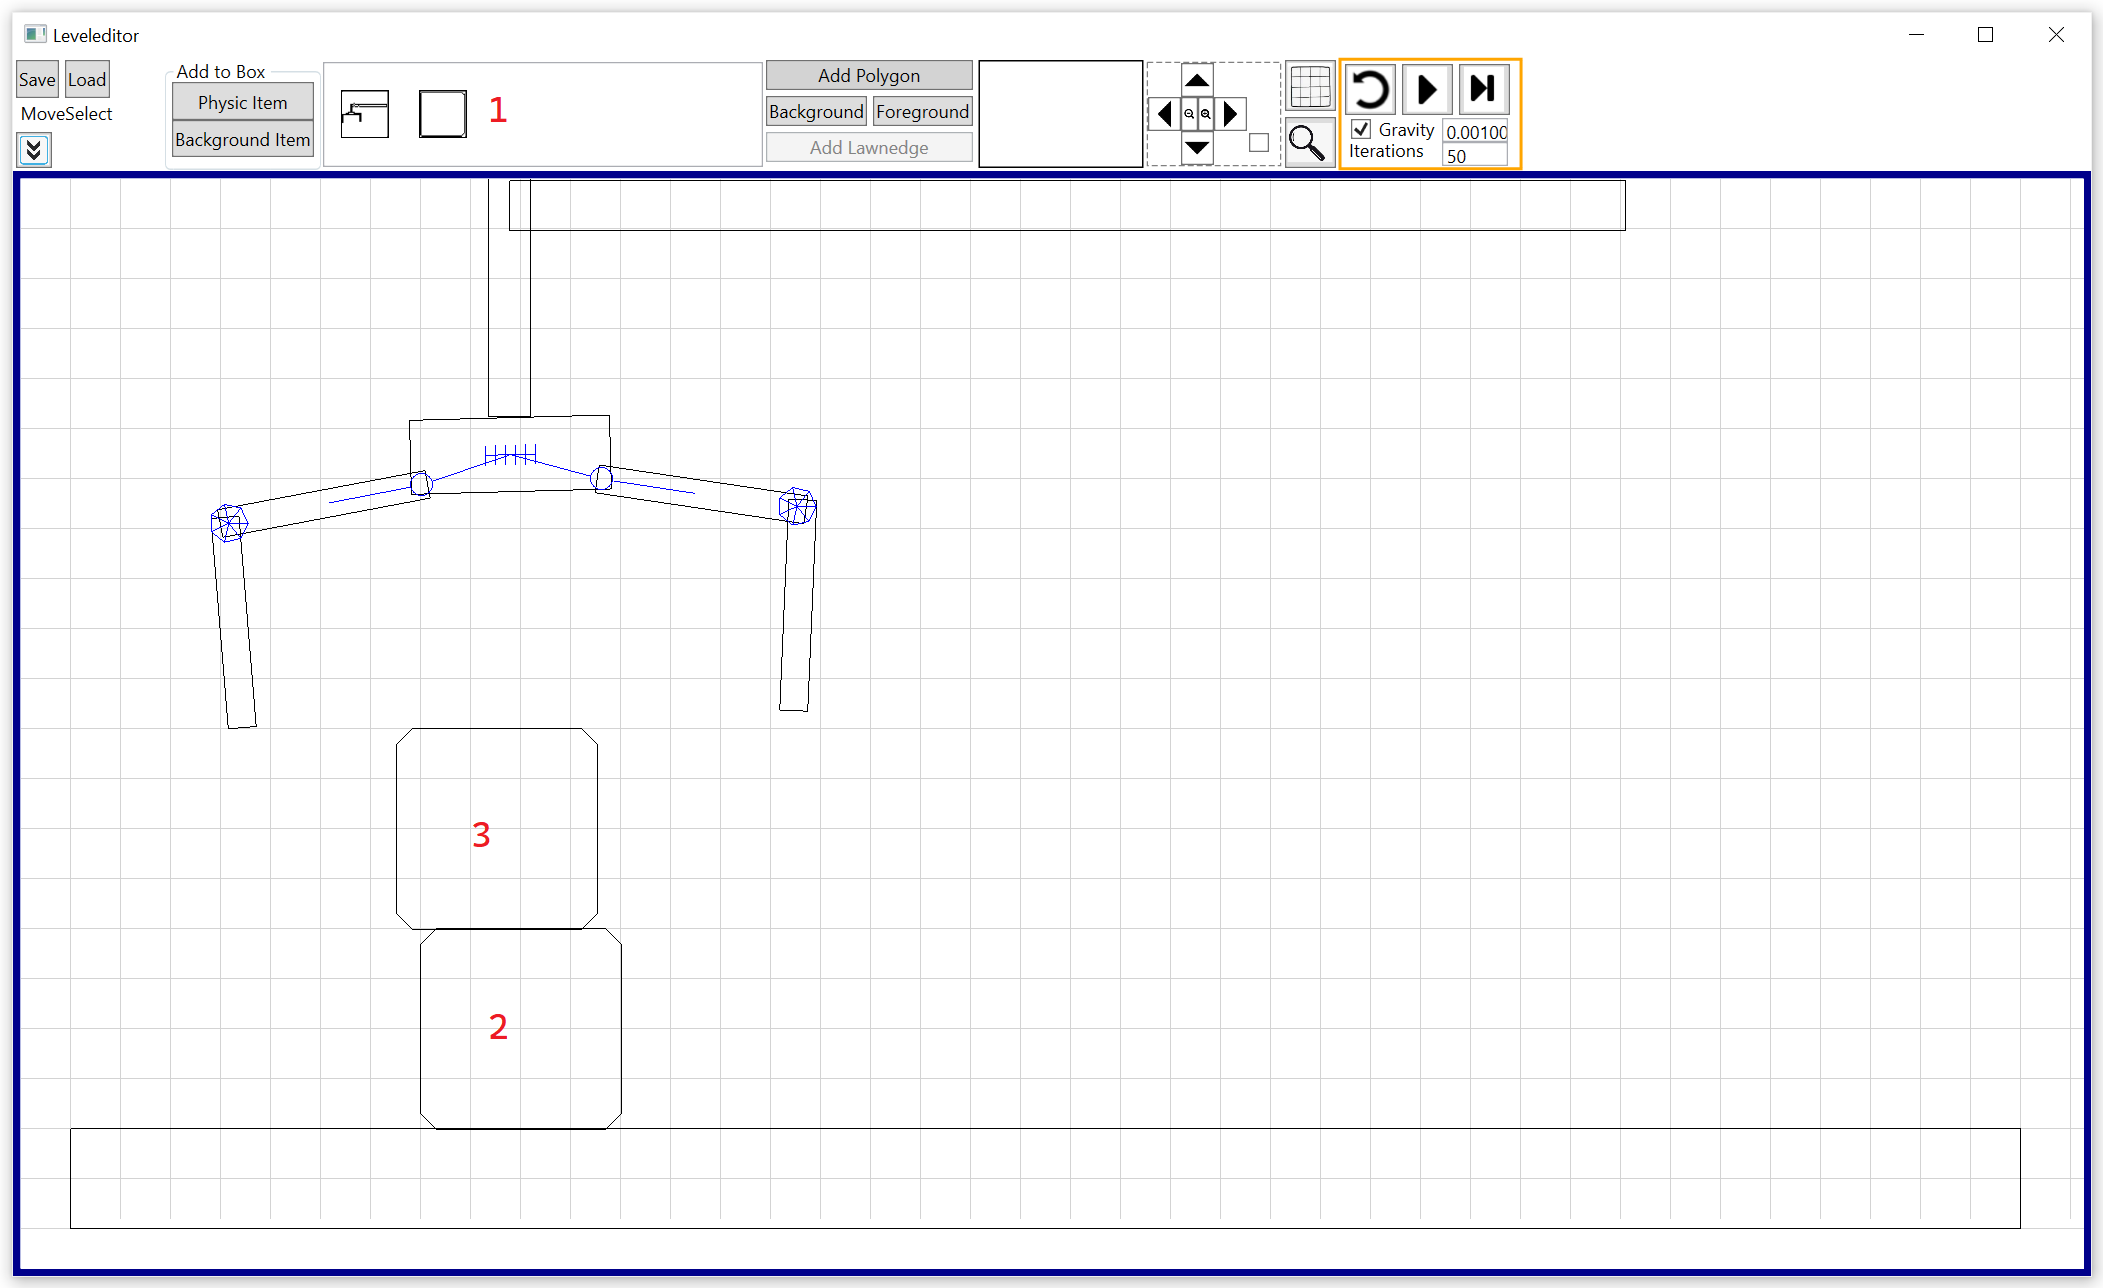The width and height of the screenshot is (2103, 1288).
Task: Select the Physic Item tab
Action: tap(242, 103)
